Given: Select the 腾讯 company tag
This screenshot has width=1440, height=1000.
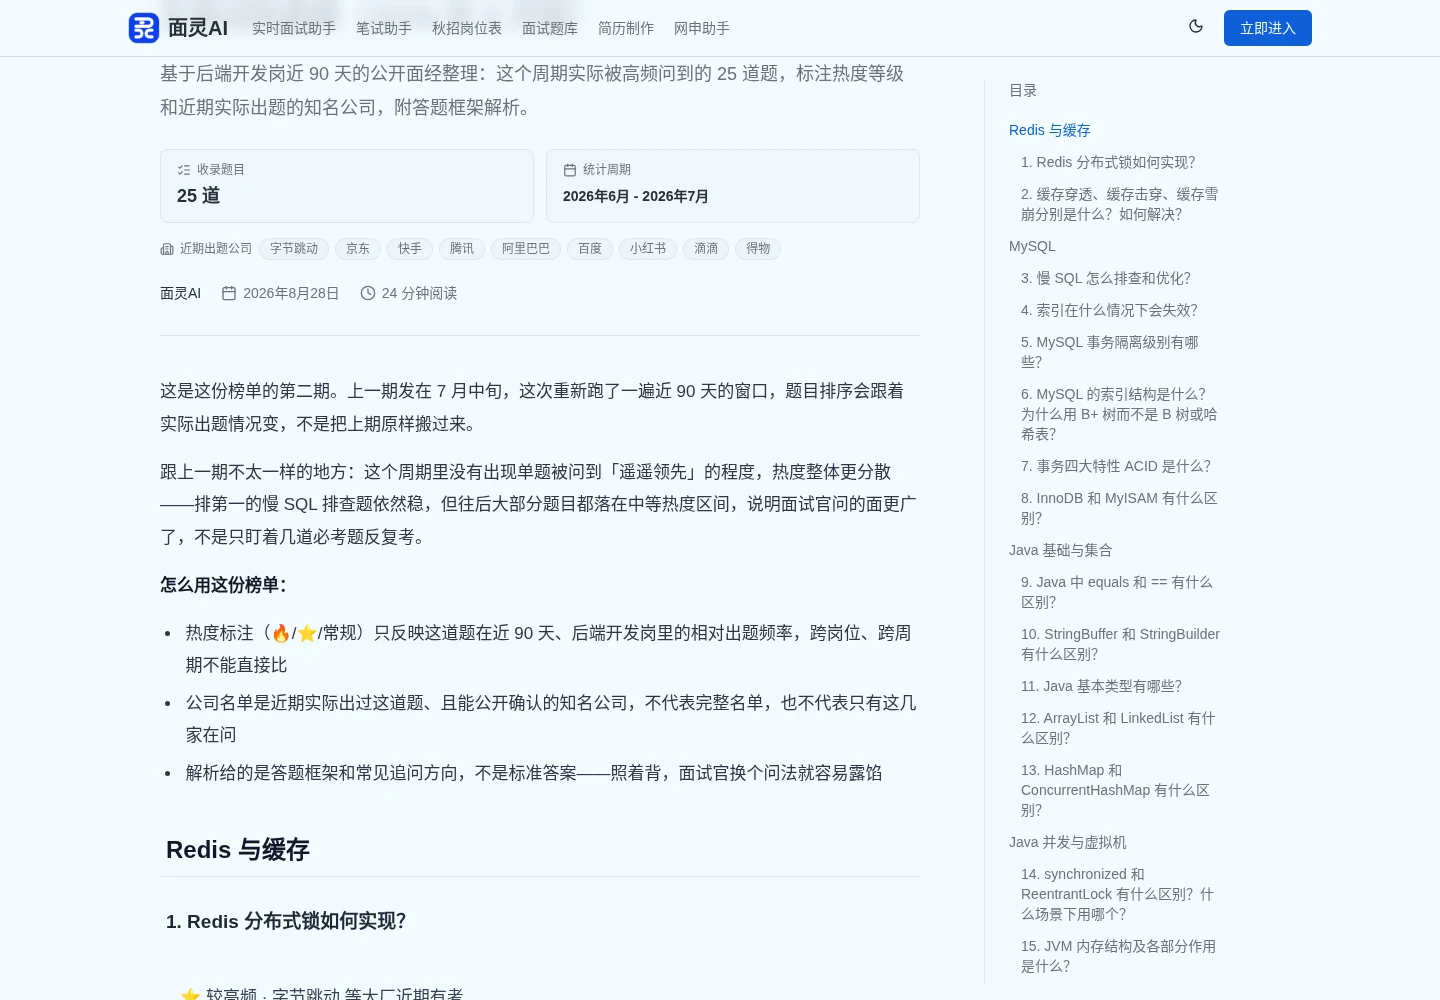Looking at the screenshot, I should [462, 249].
